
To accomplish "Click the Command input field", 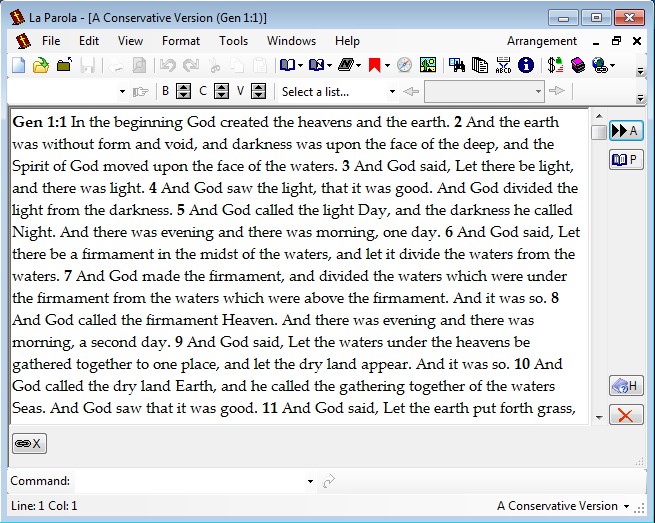I will pyautogui.click(x=190, y=482).
